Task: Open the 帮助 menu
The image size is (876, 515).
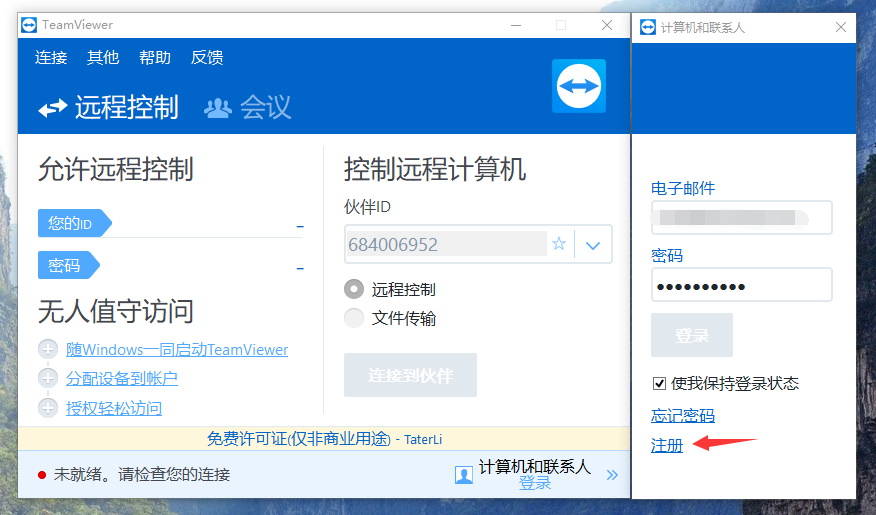Action: [155, 57]
